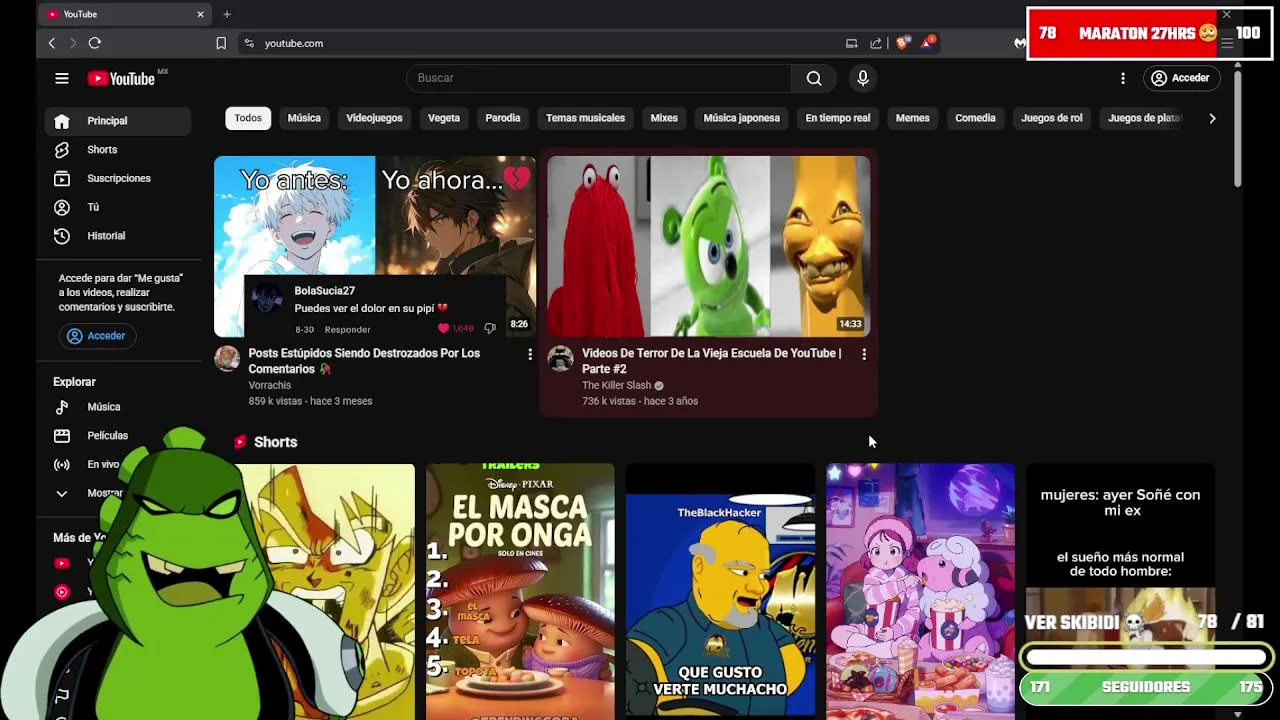Open the Vorrachis channel avatar

(x=227, y=358)
